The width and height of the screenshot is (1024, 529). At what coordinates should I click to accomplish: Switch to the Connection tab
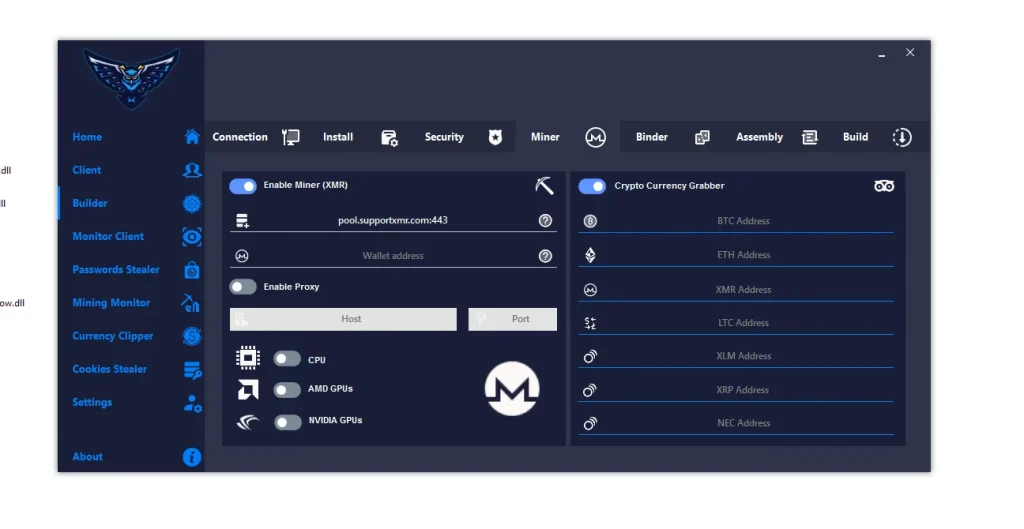[240, 137]
